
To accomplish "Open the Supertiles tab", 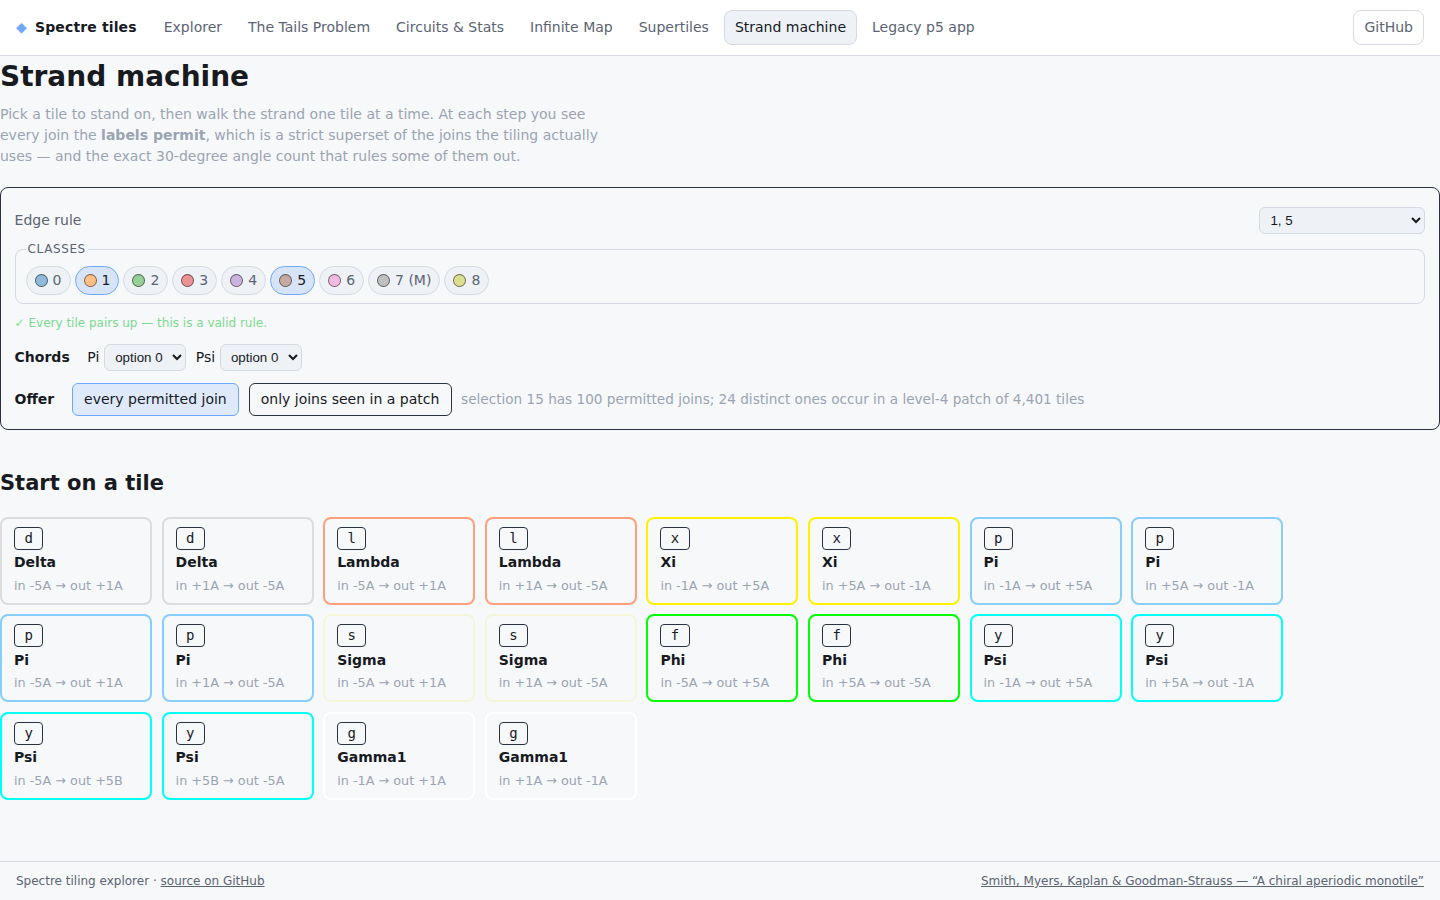I will coord(674,27).
